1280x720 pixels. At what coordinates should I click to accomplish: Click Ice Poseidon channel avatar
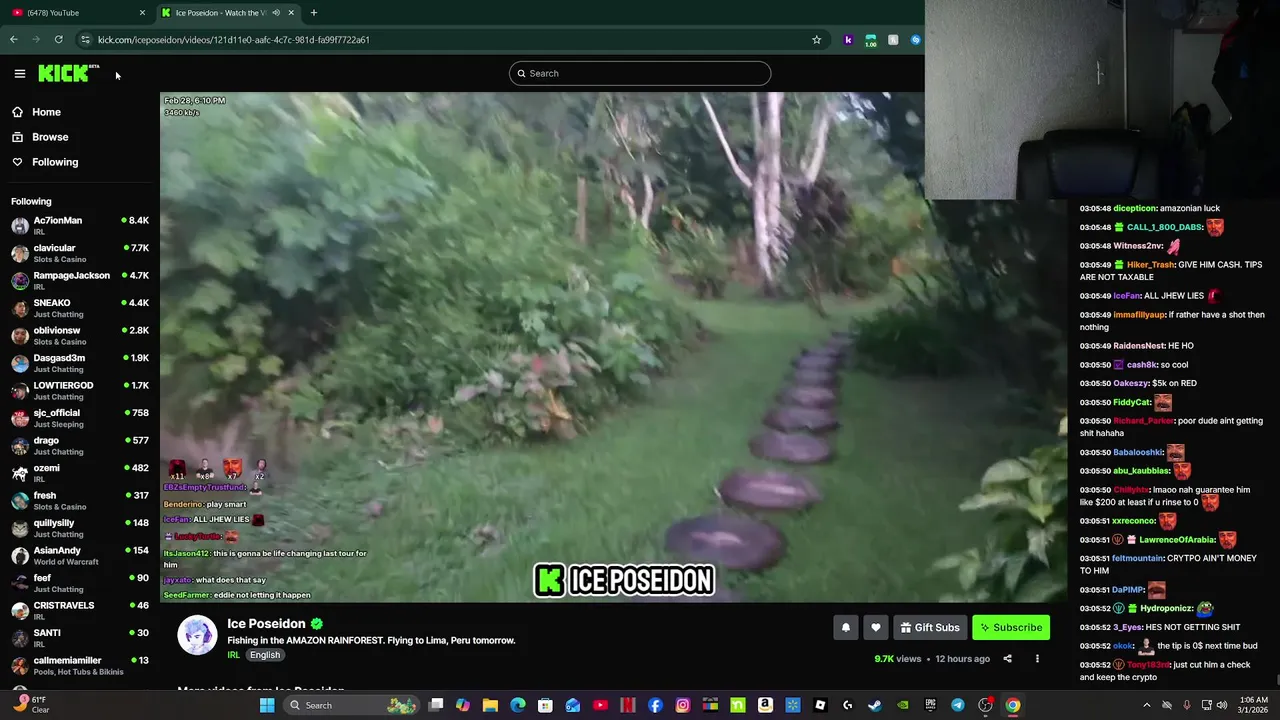coord(197,635)
